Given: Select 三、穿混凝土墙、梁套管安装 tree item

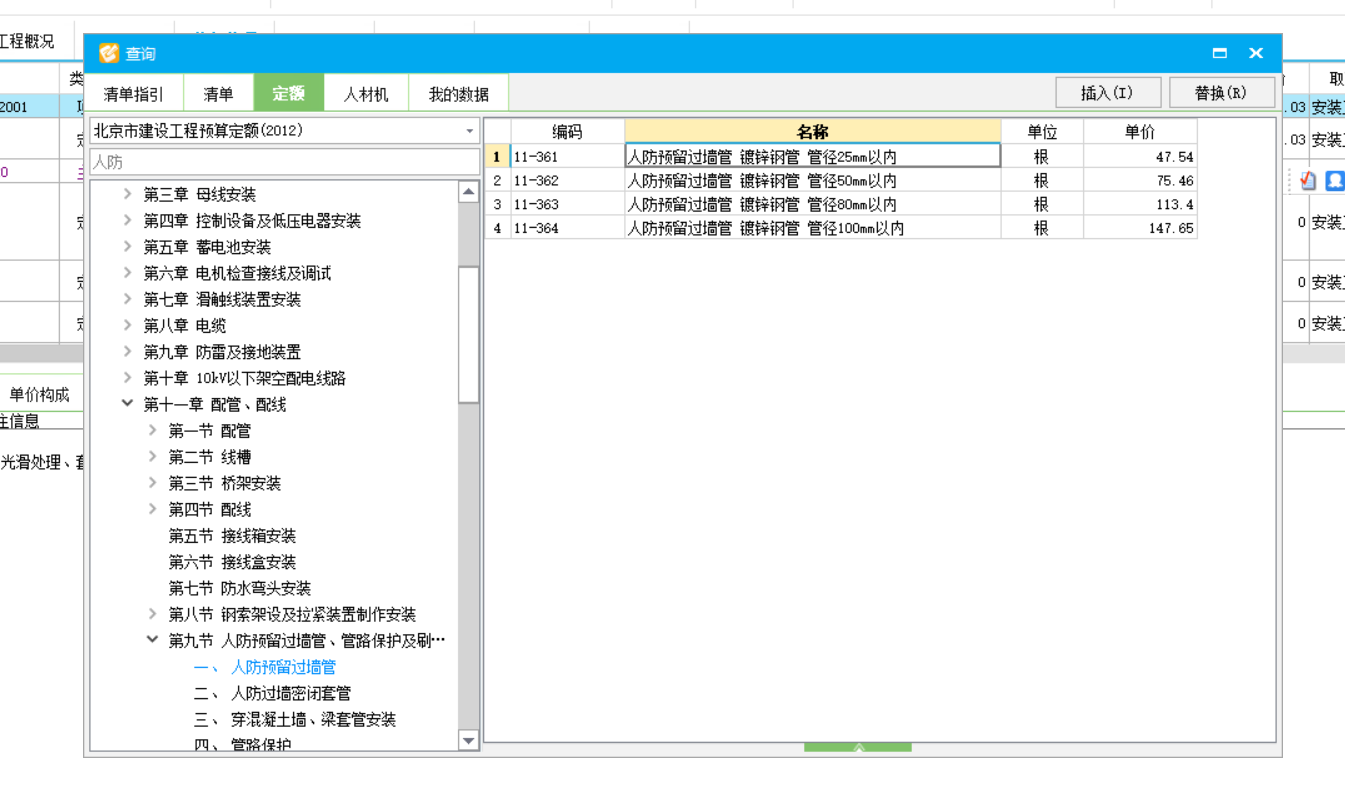Looking at the screenshot, I should [295, 719].
